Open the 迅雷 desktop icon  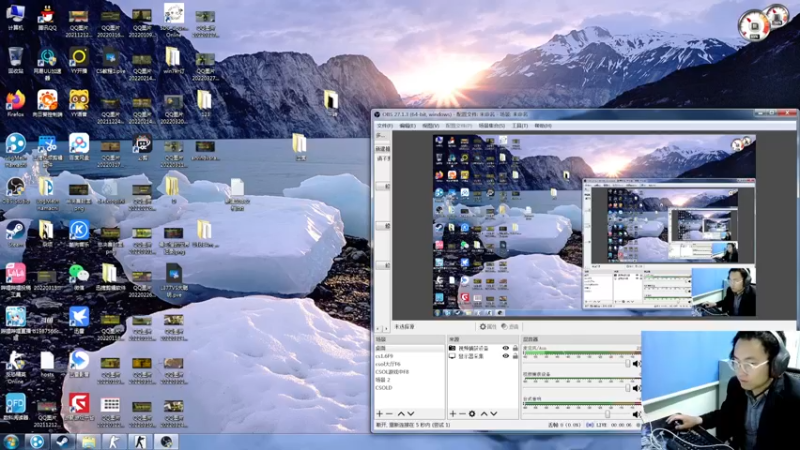coord(79,320)
